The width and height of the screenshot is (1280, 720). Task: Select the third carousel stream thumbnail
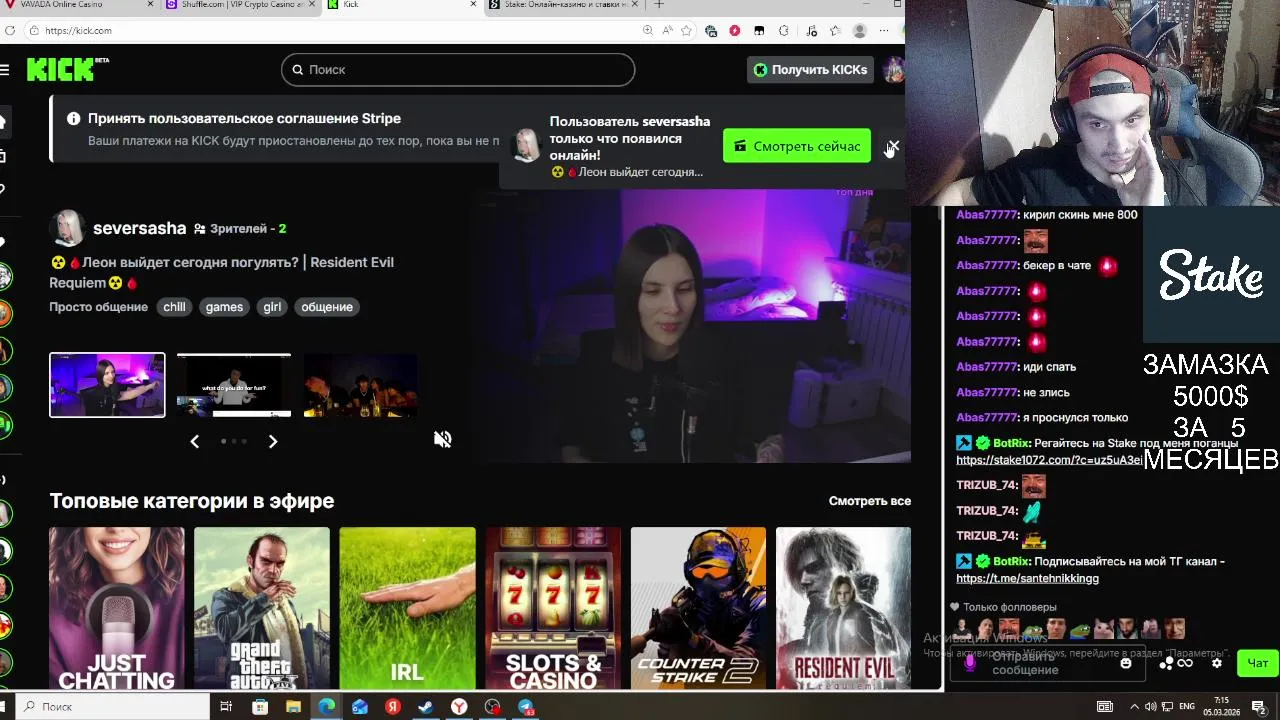point(360,385)
